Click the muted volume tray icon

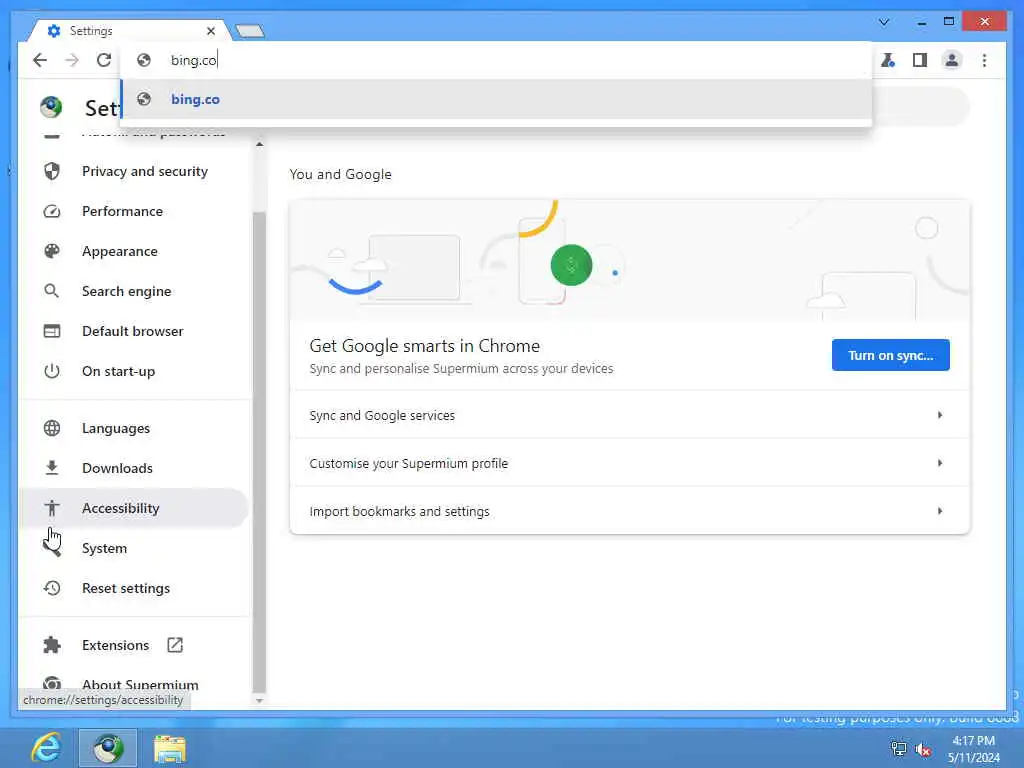(x=923, y=749)
